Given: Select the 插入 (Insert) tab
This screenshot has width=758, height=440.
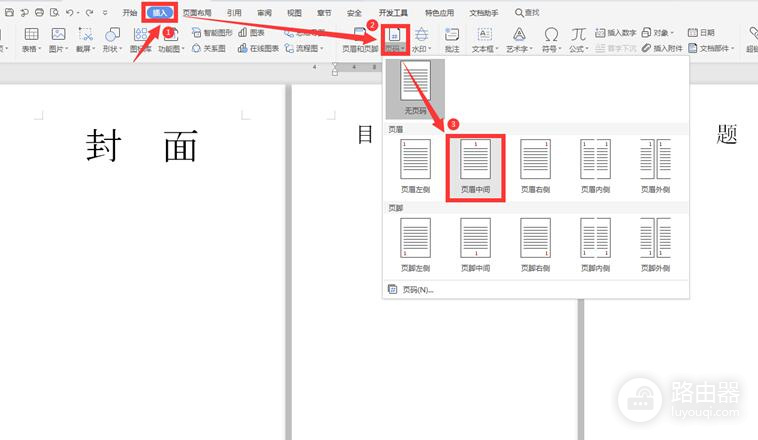Looking at the screenshot, I should tap(160, 13).
